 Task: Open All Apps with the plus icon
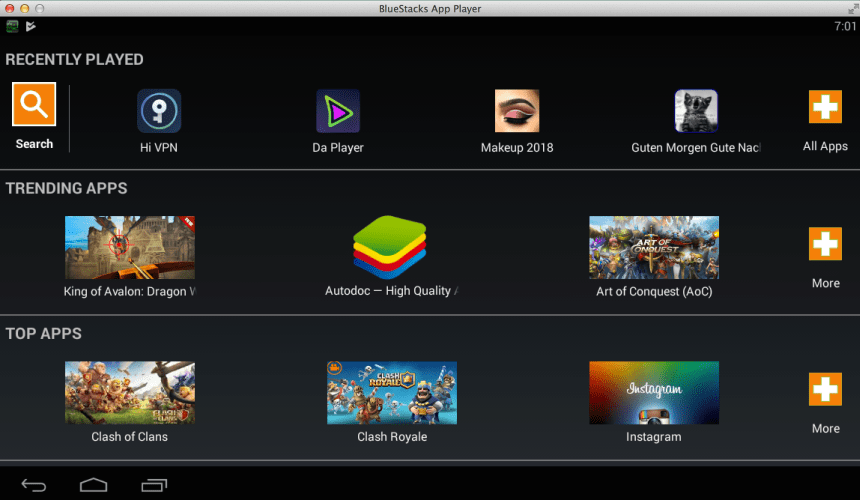[825, 108]
